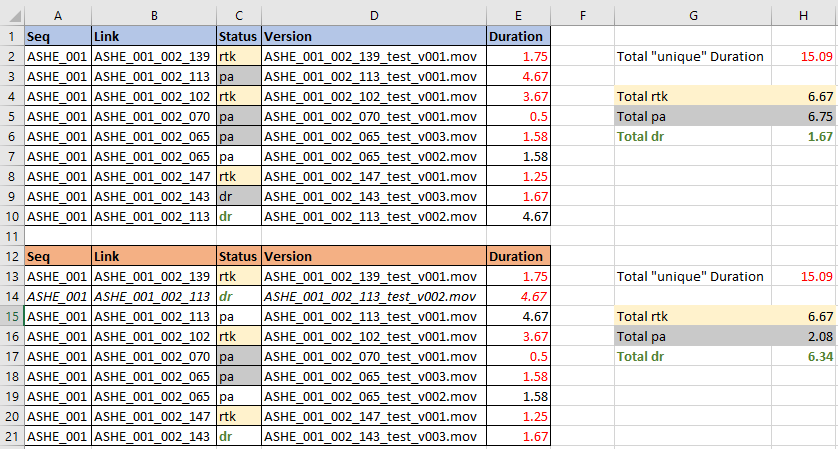Select duration 0.5 in row 5

point(518,117)
